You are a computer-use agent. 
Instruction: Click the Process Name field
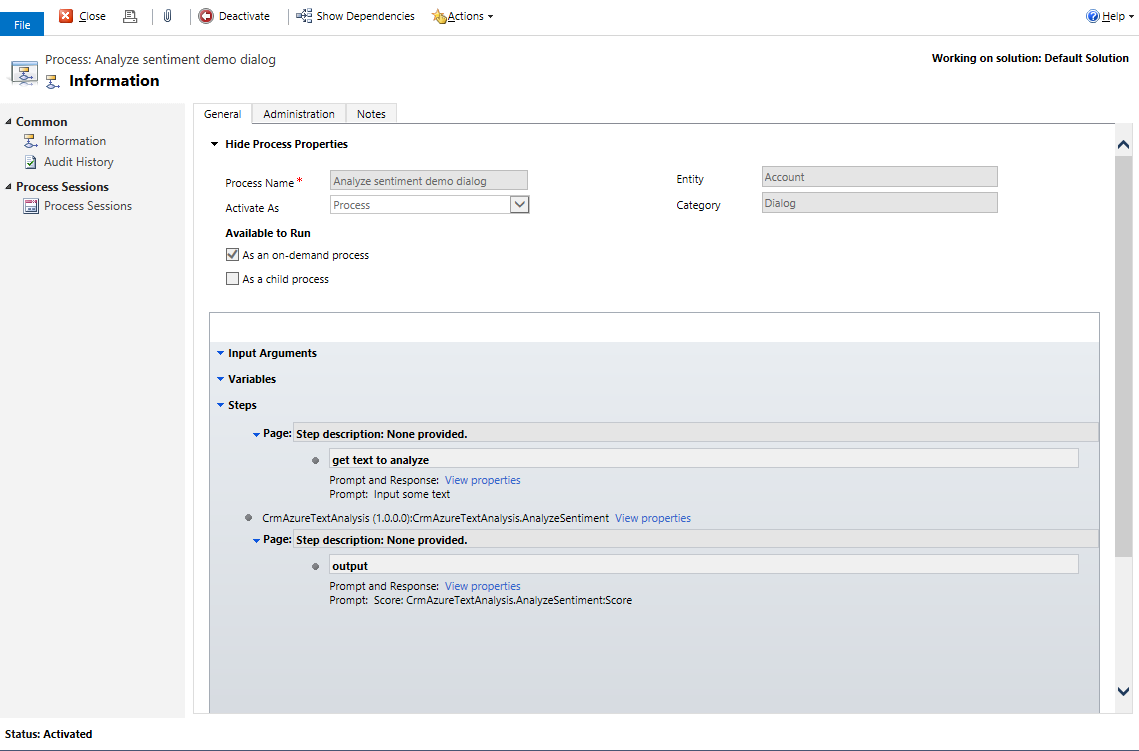429,181
